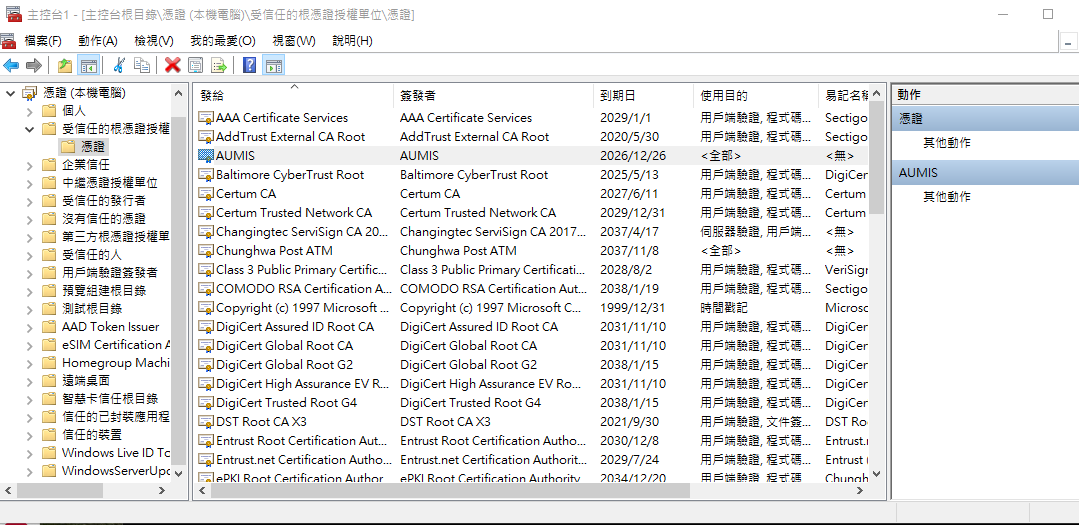
Task: Go up one level with folder icon
Action: point(65,65)
